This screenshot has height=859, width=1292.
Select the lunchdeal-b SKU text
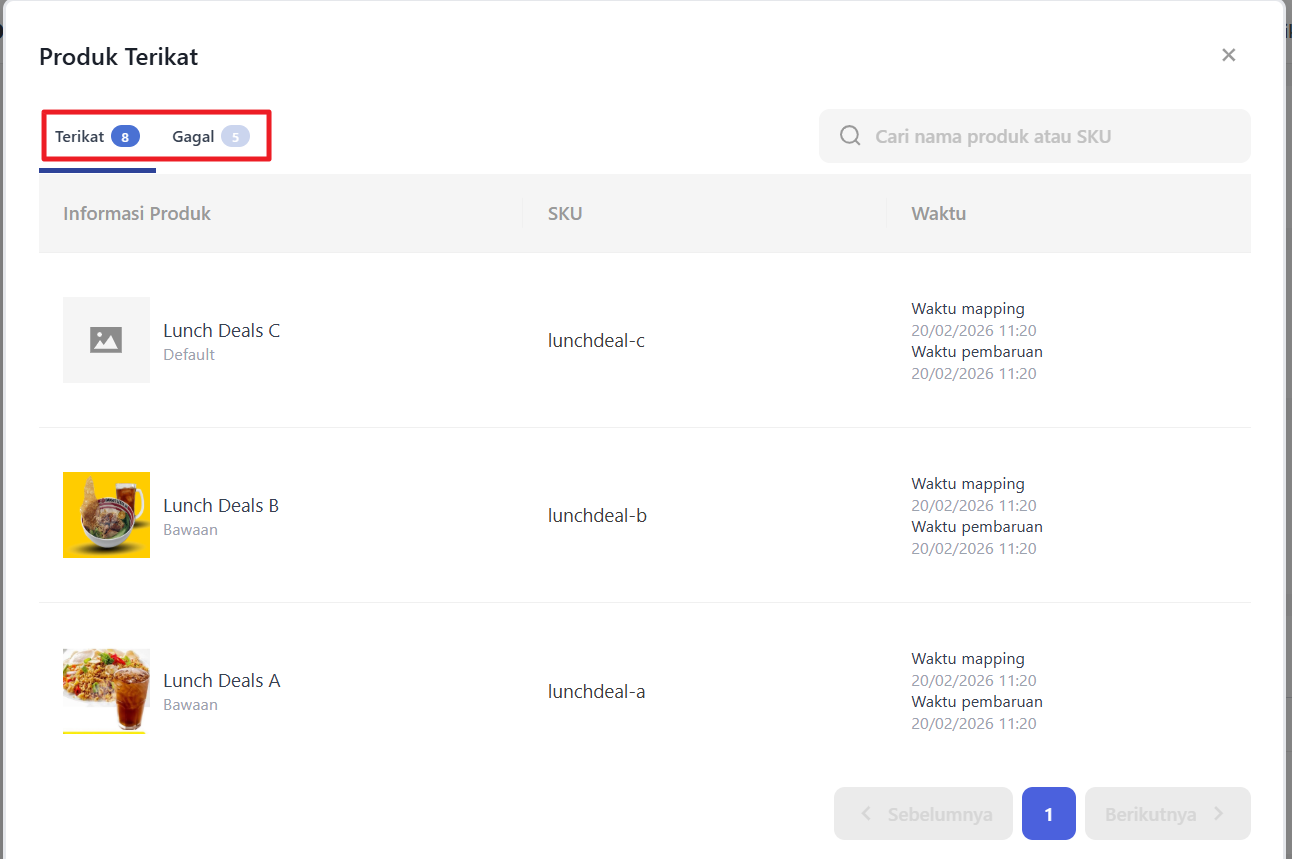597,516
